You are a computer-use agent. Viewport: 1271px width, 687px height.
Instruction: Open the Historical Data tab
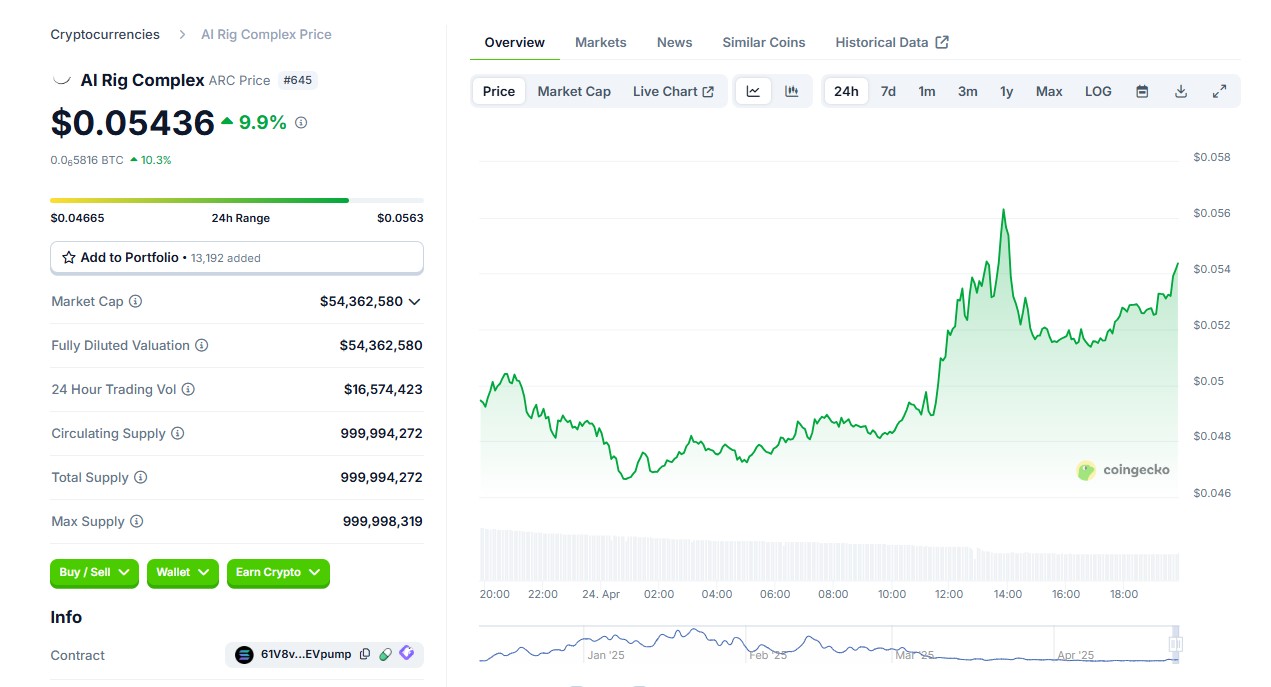(892, 42)
